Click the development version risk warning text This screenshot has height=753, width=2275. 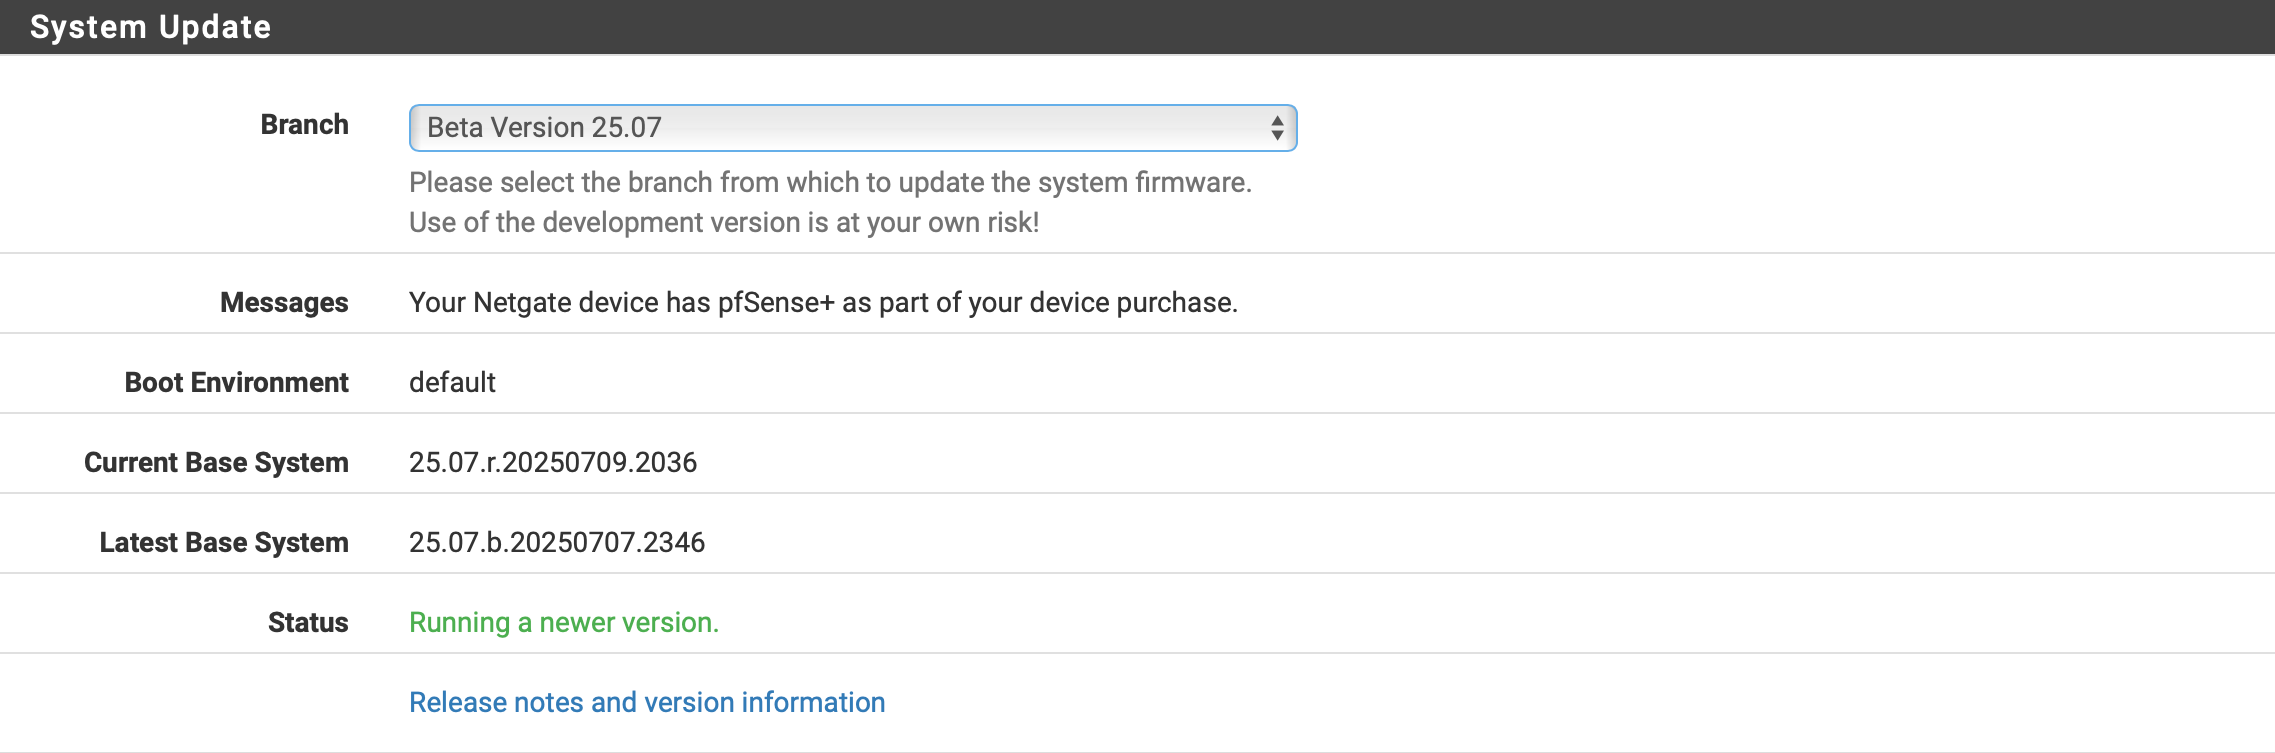coord(724,223)
